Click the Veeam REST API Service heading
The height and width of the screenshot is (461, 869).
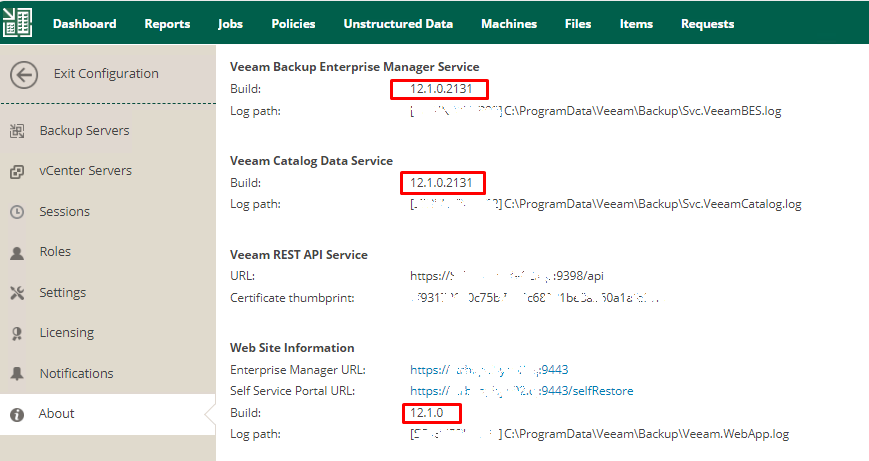299,255
